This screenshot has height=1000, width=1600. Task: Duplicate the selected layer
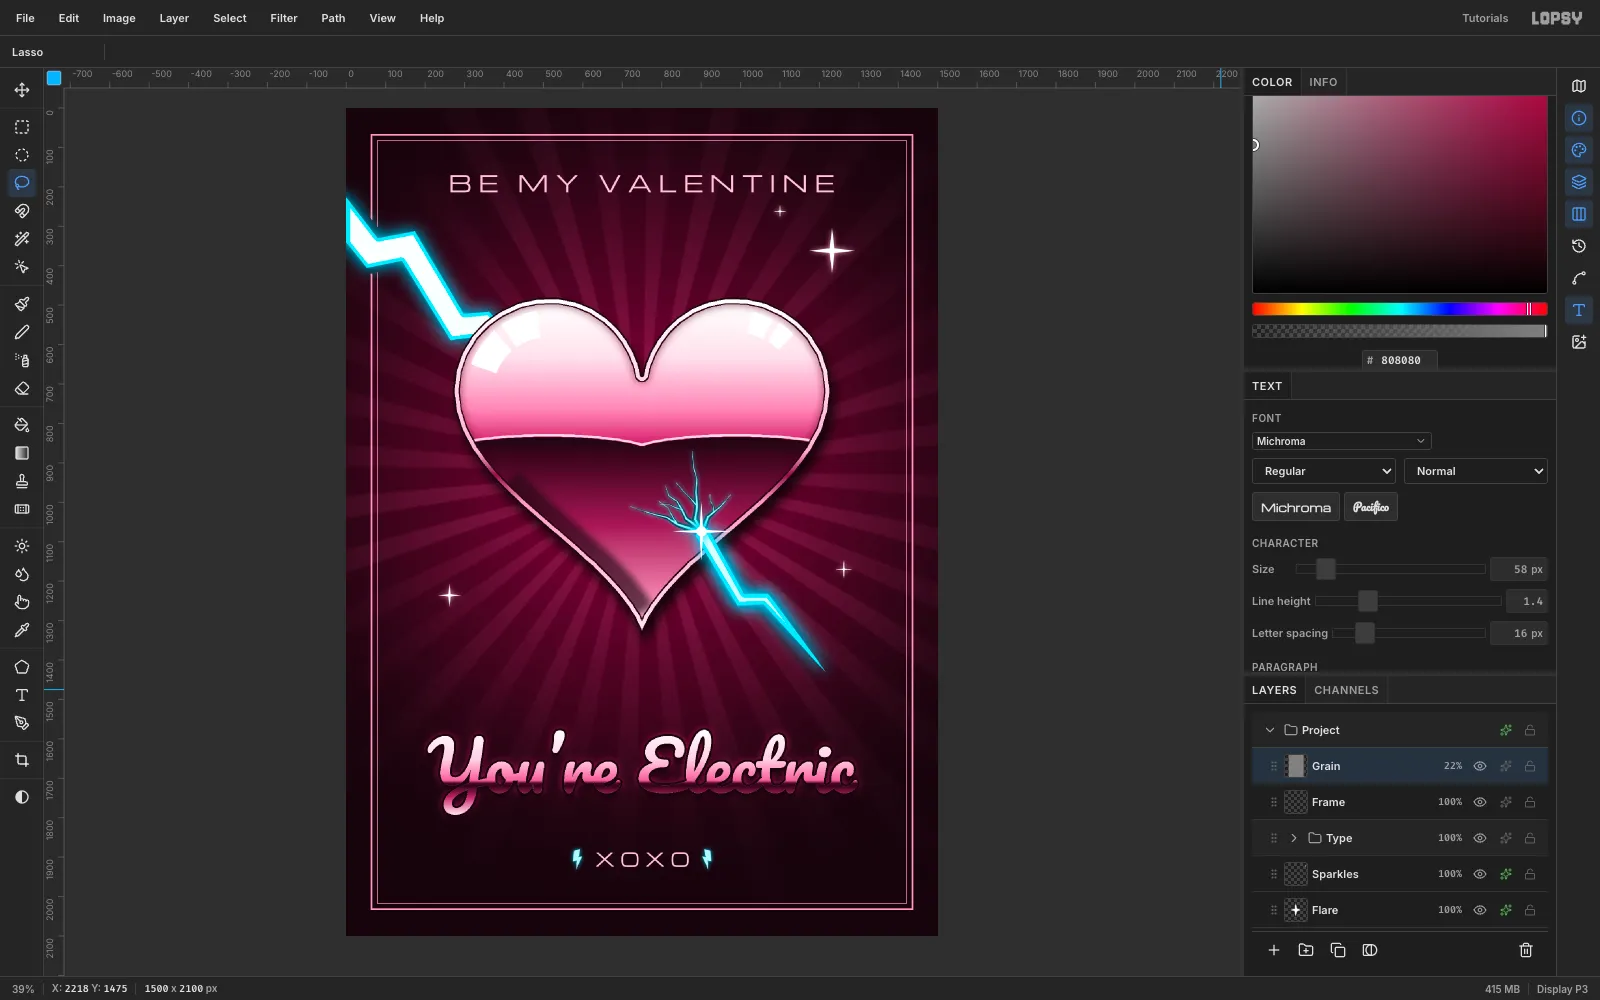1338,950
